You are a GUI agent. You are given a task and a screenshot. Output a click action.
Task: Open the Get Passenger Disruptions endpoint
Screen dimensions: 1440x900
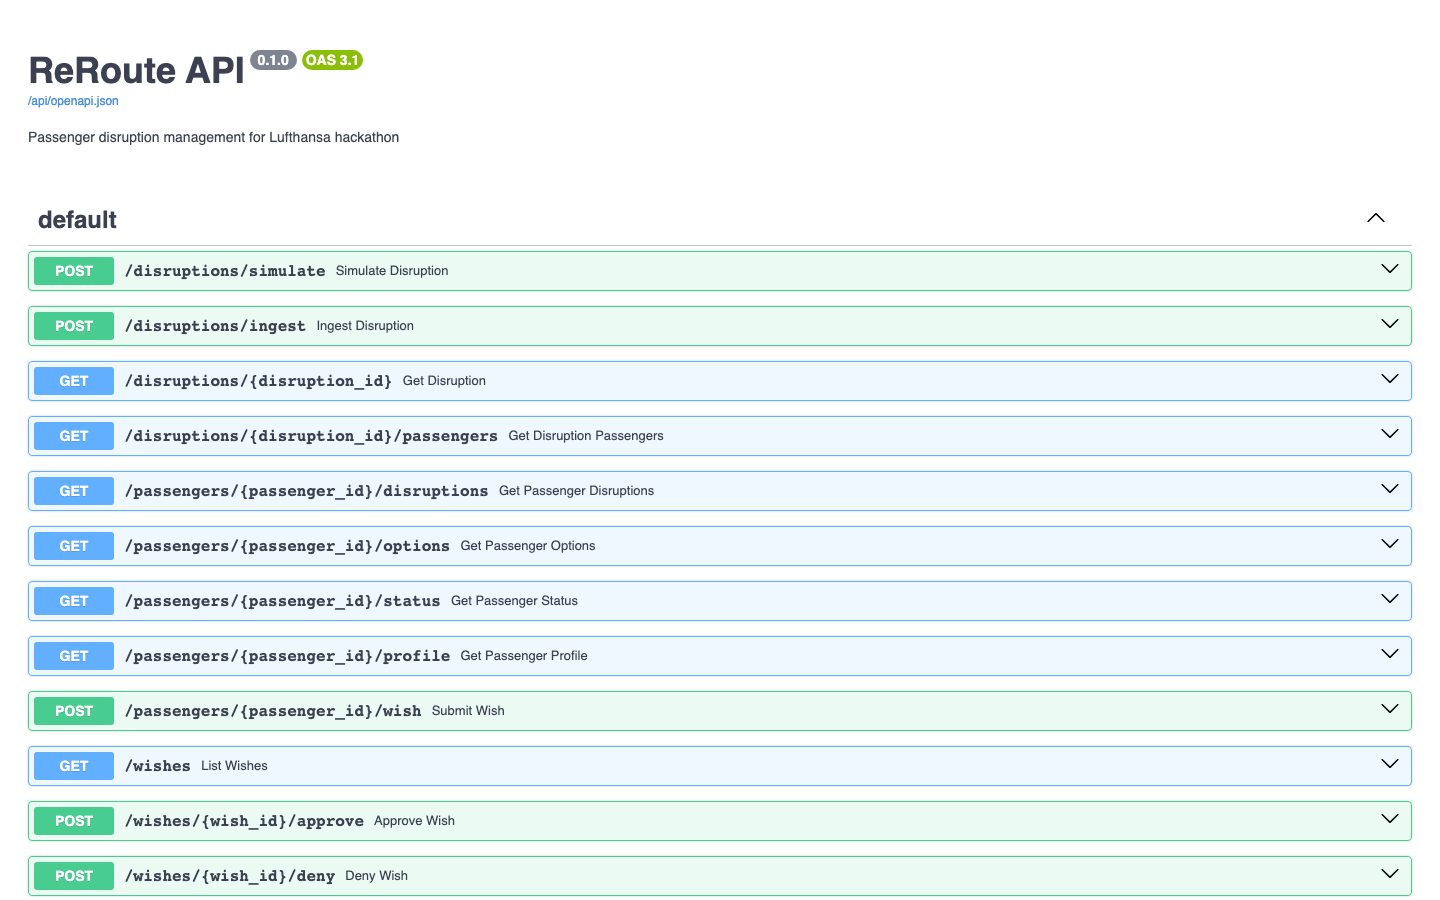[x=700, y=490]
